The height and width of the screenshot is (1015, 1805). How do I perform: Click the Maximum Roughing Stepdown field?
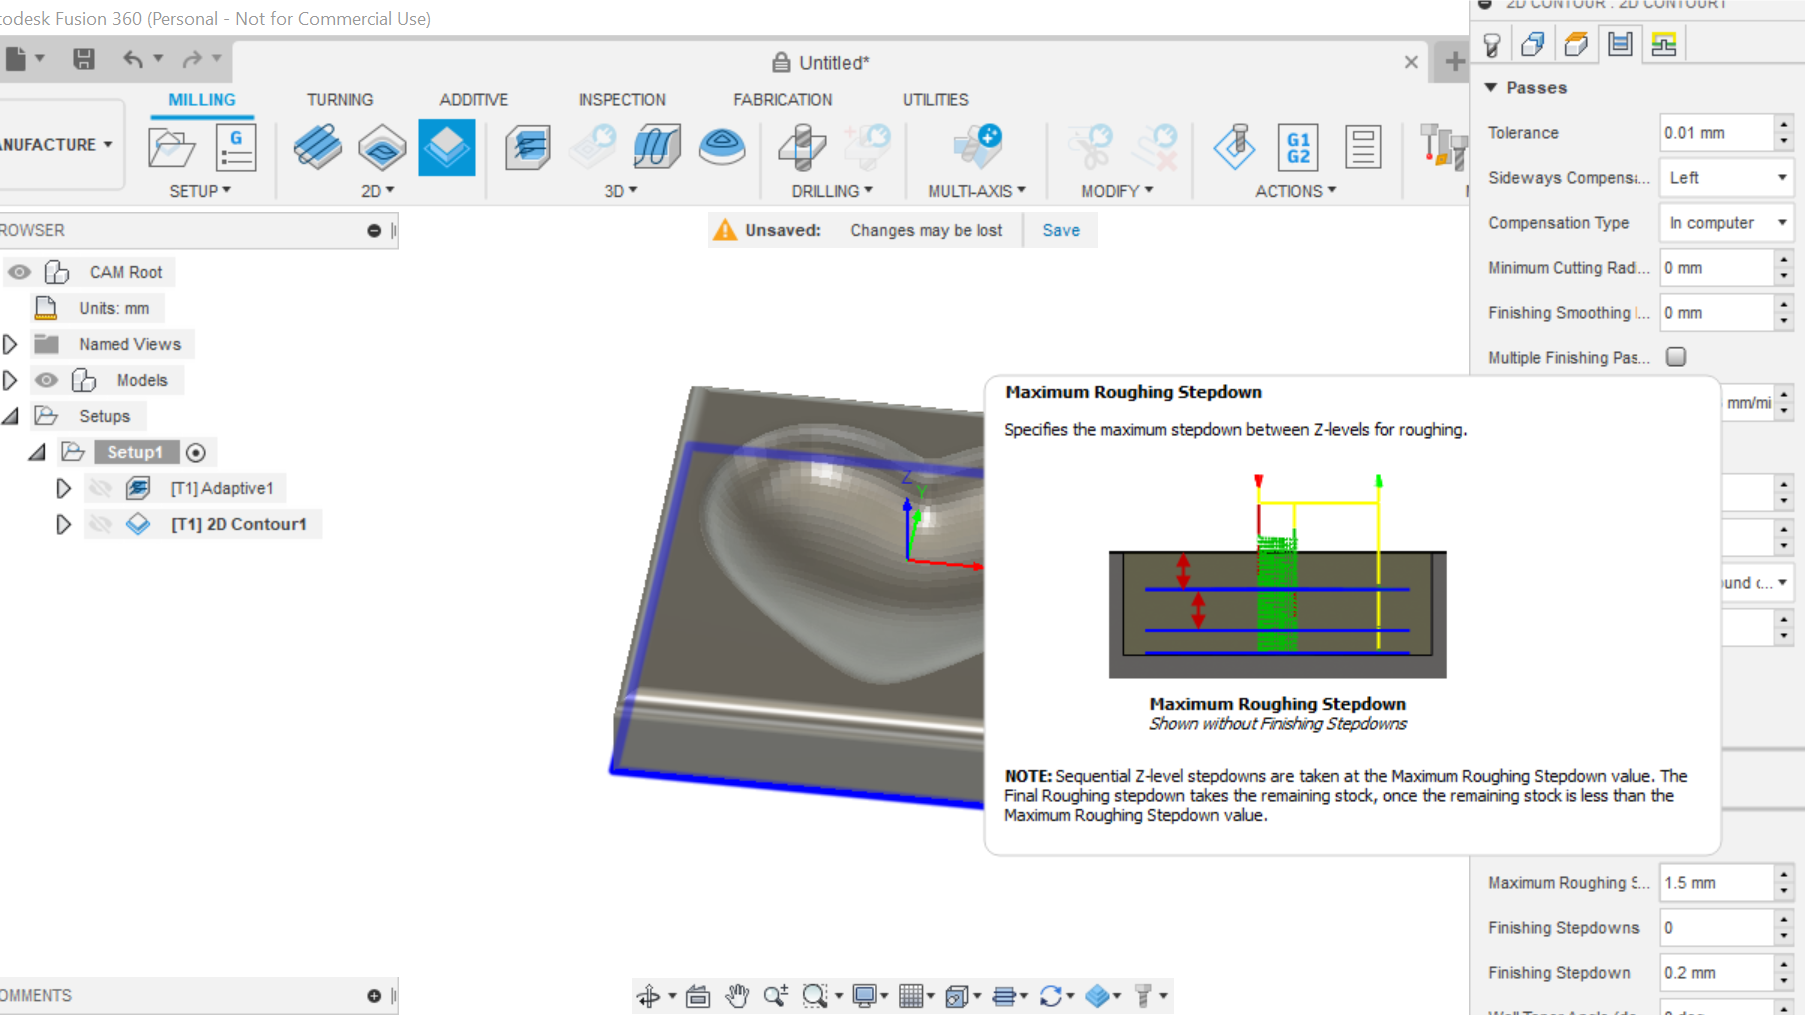click(1716, 883)
